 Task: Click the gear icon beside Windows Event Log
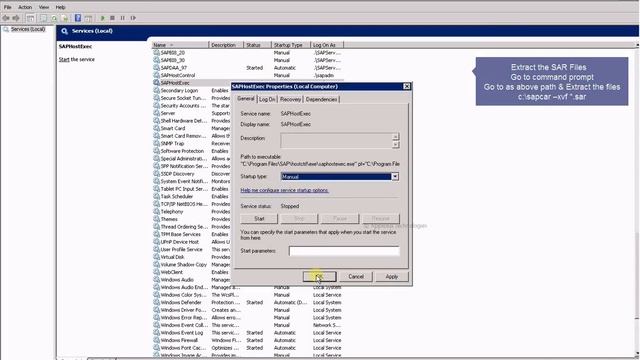point(156,333)
